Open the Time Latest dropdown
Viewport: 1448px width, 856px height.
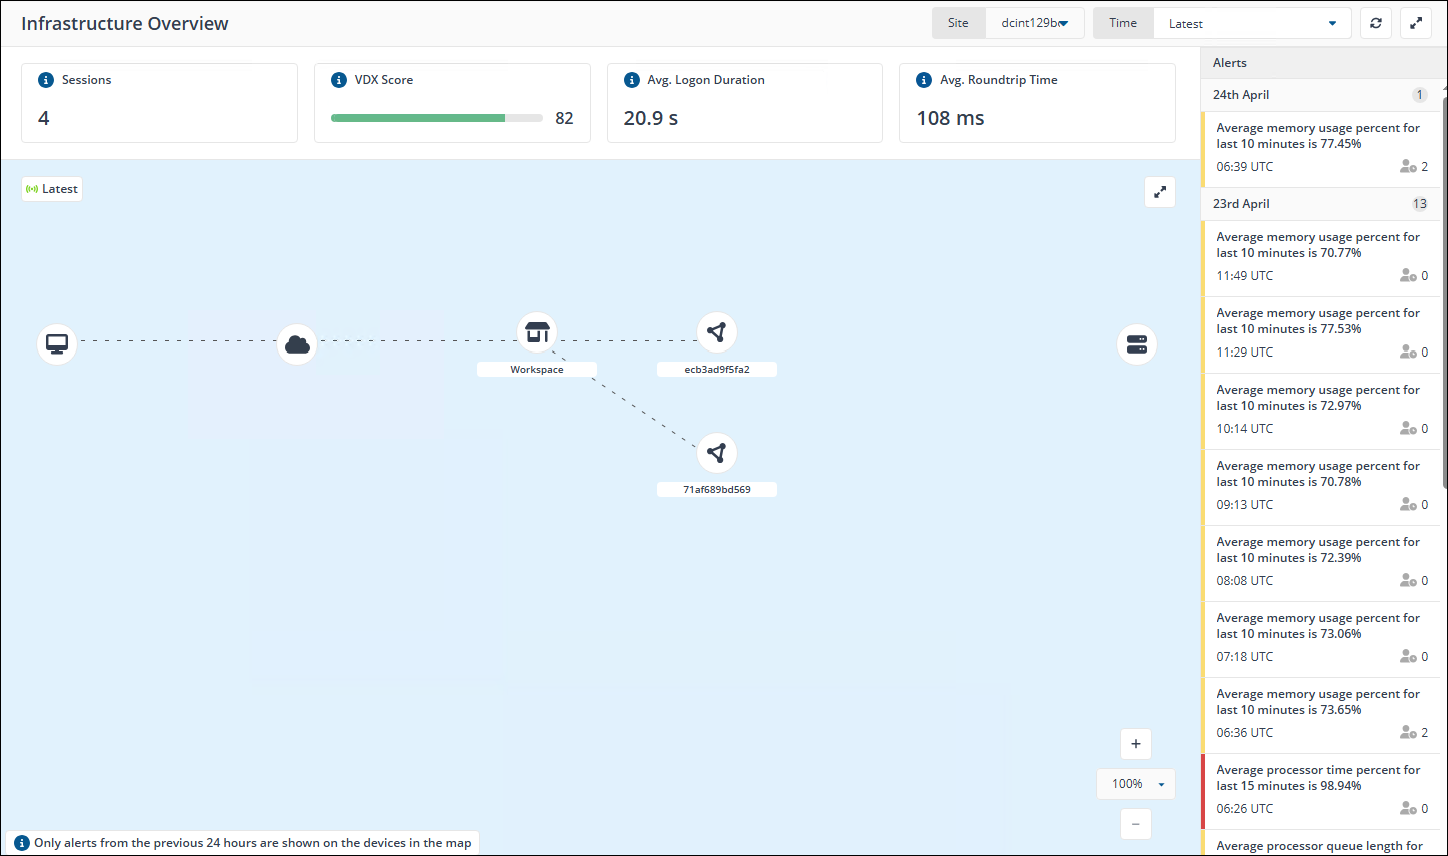coord(1251,23)
